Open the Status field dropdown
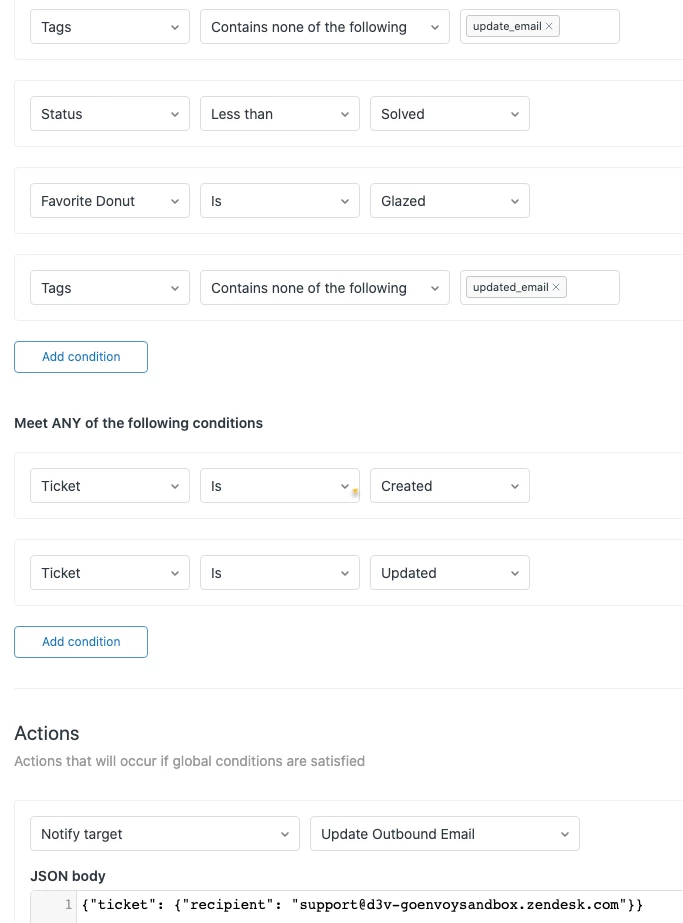683x923 pixels. coord(109,114)
